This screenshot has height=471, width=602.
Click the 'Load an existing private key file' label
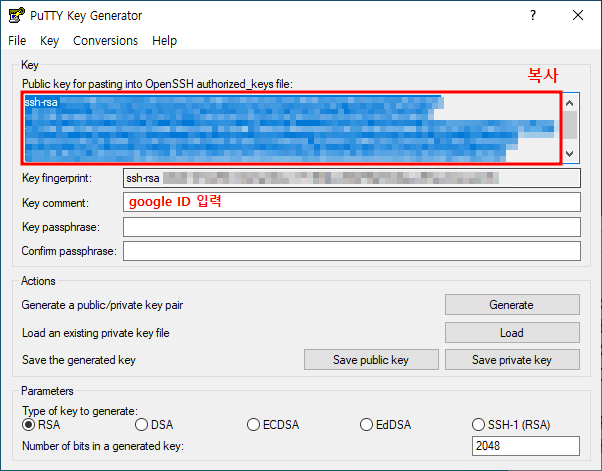click(x=96, y=333)
